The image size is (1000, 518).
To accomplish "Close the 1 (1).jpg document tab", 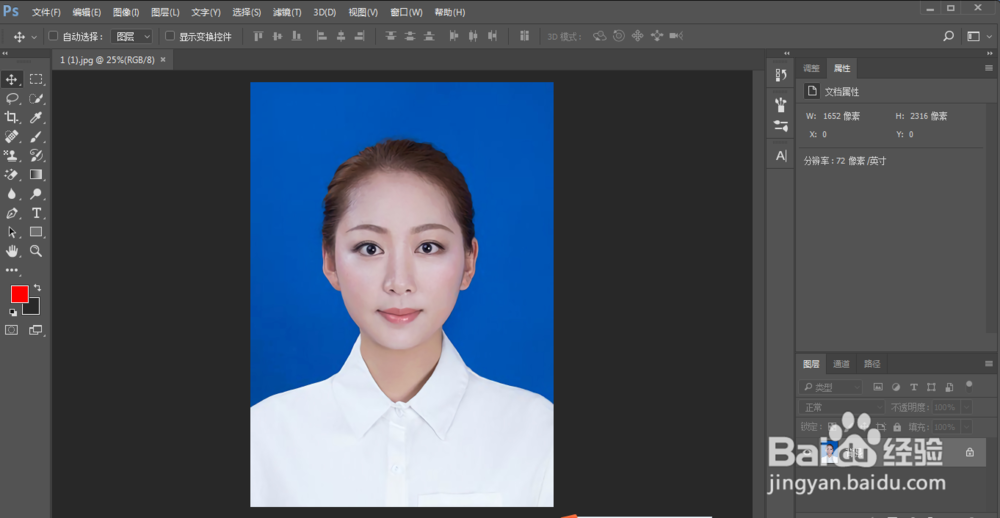I will (163, 59).
